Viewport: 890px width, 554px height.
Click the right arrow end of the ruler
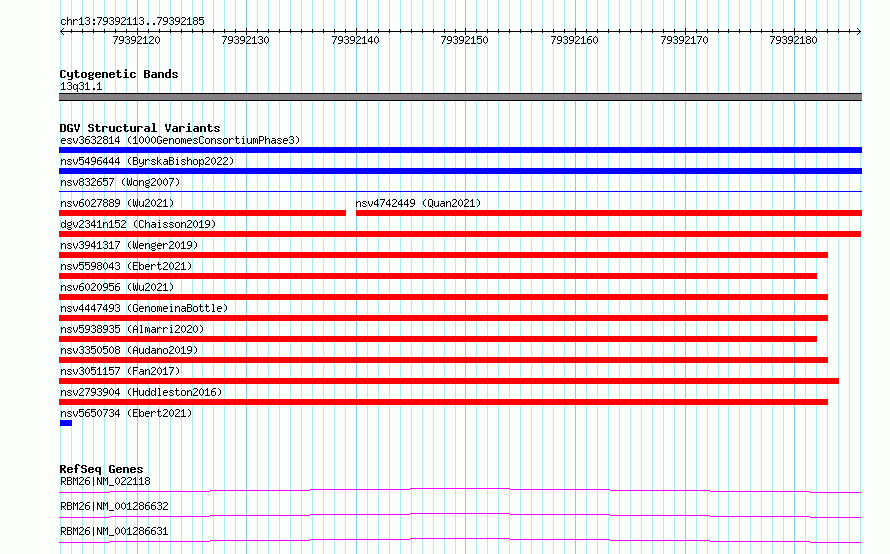[x=859, y=32]
